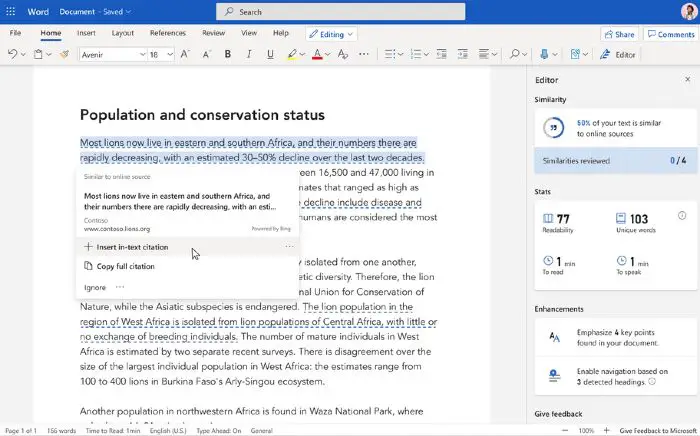Open the Editing mode dropdown
The image size is (700, 436).
tap(331, 34)
